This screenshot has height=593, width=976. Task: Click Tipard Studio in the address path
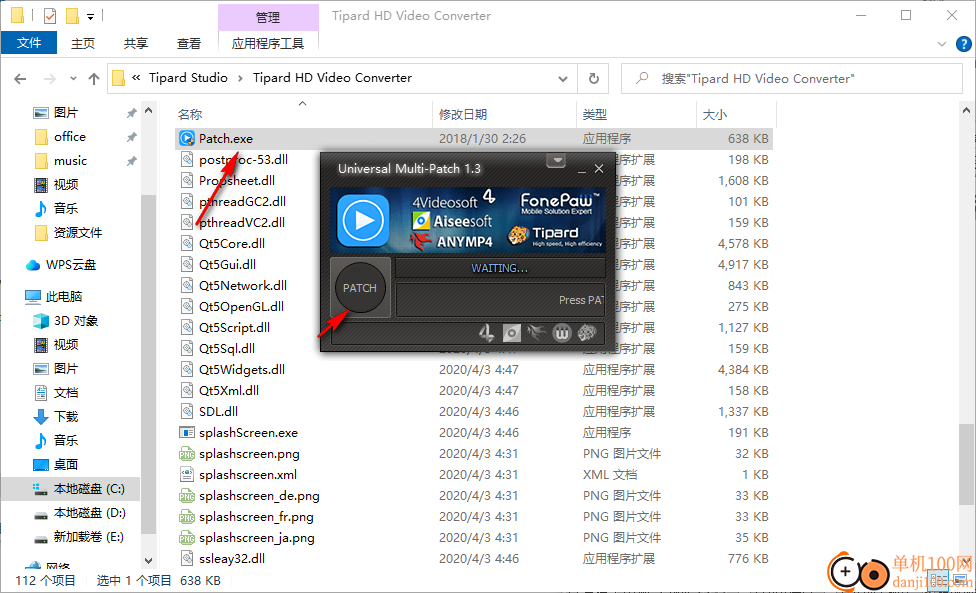click(x=188, y=78)
